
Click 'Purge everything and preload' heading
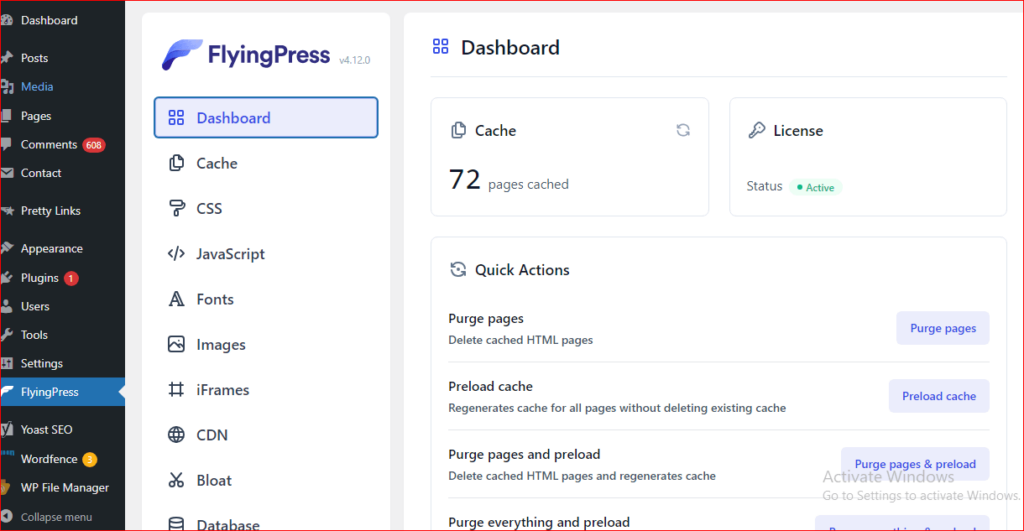pyautogui.click(x=539, y=522)
